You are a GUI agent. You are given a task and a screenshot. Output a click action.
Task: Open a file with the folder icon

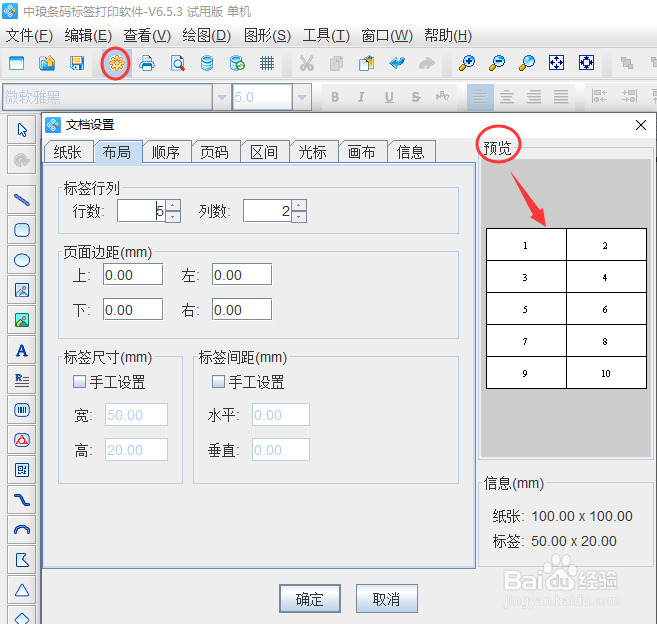(x=47, y=63)
